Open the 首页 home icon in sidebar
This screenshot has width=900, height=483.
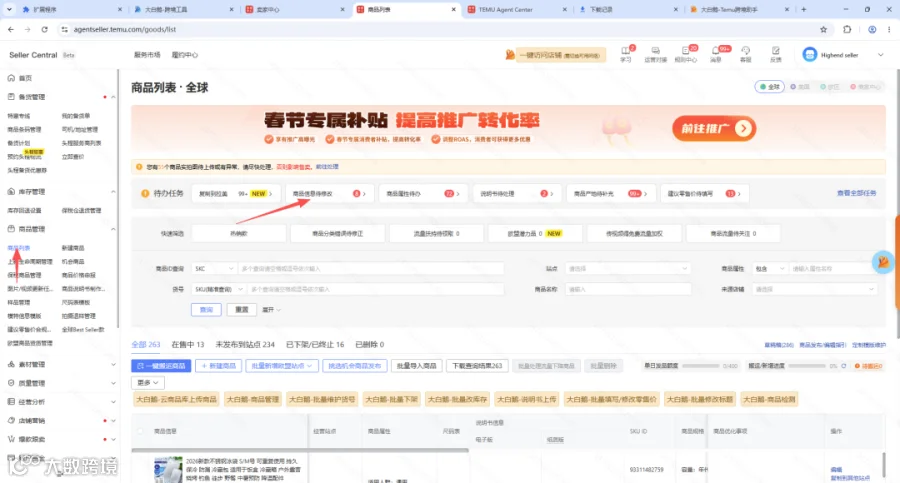(x=11, y=78)
